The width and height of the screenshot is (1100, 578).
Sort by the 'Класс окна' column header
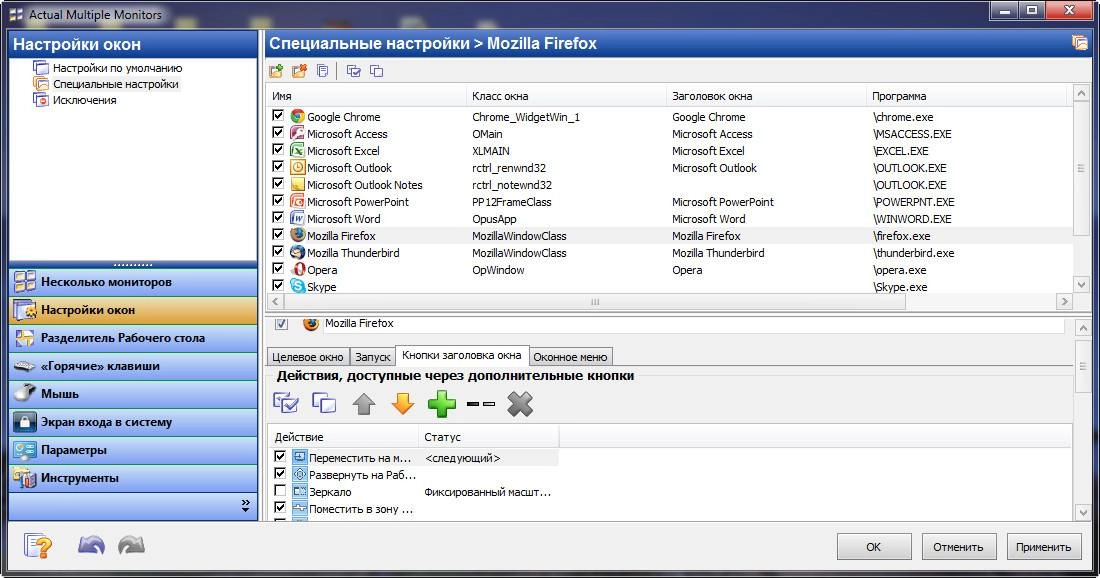pos(565,96)
